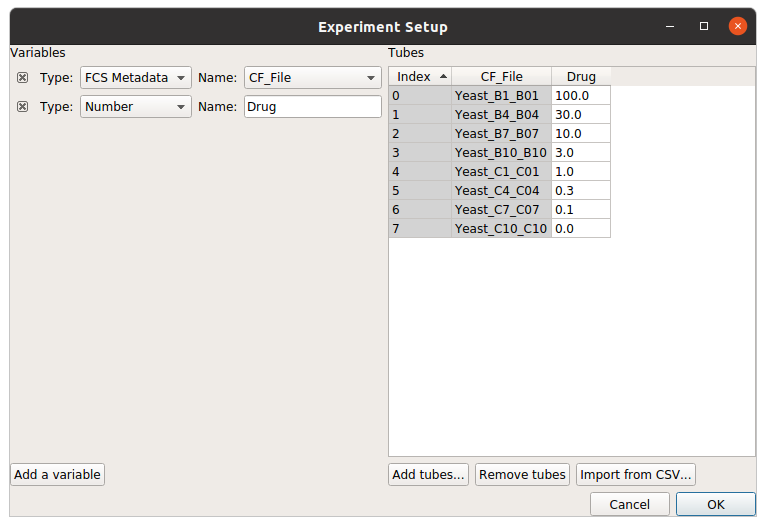Click Add a variable button

57,475
